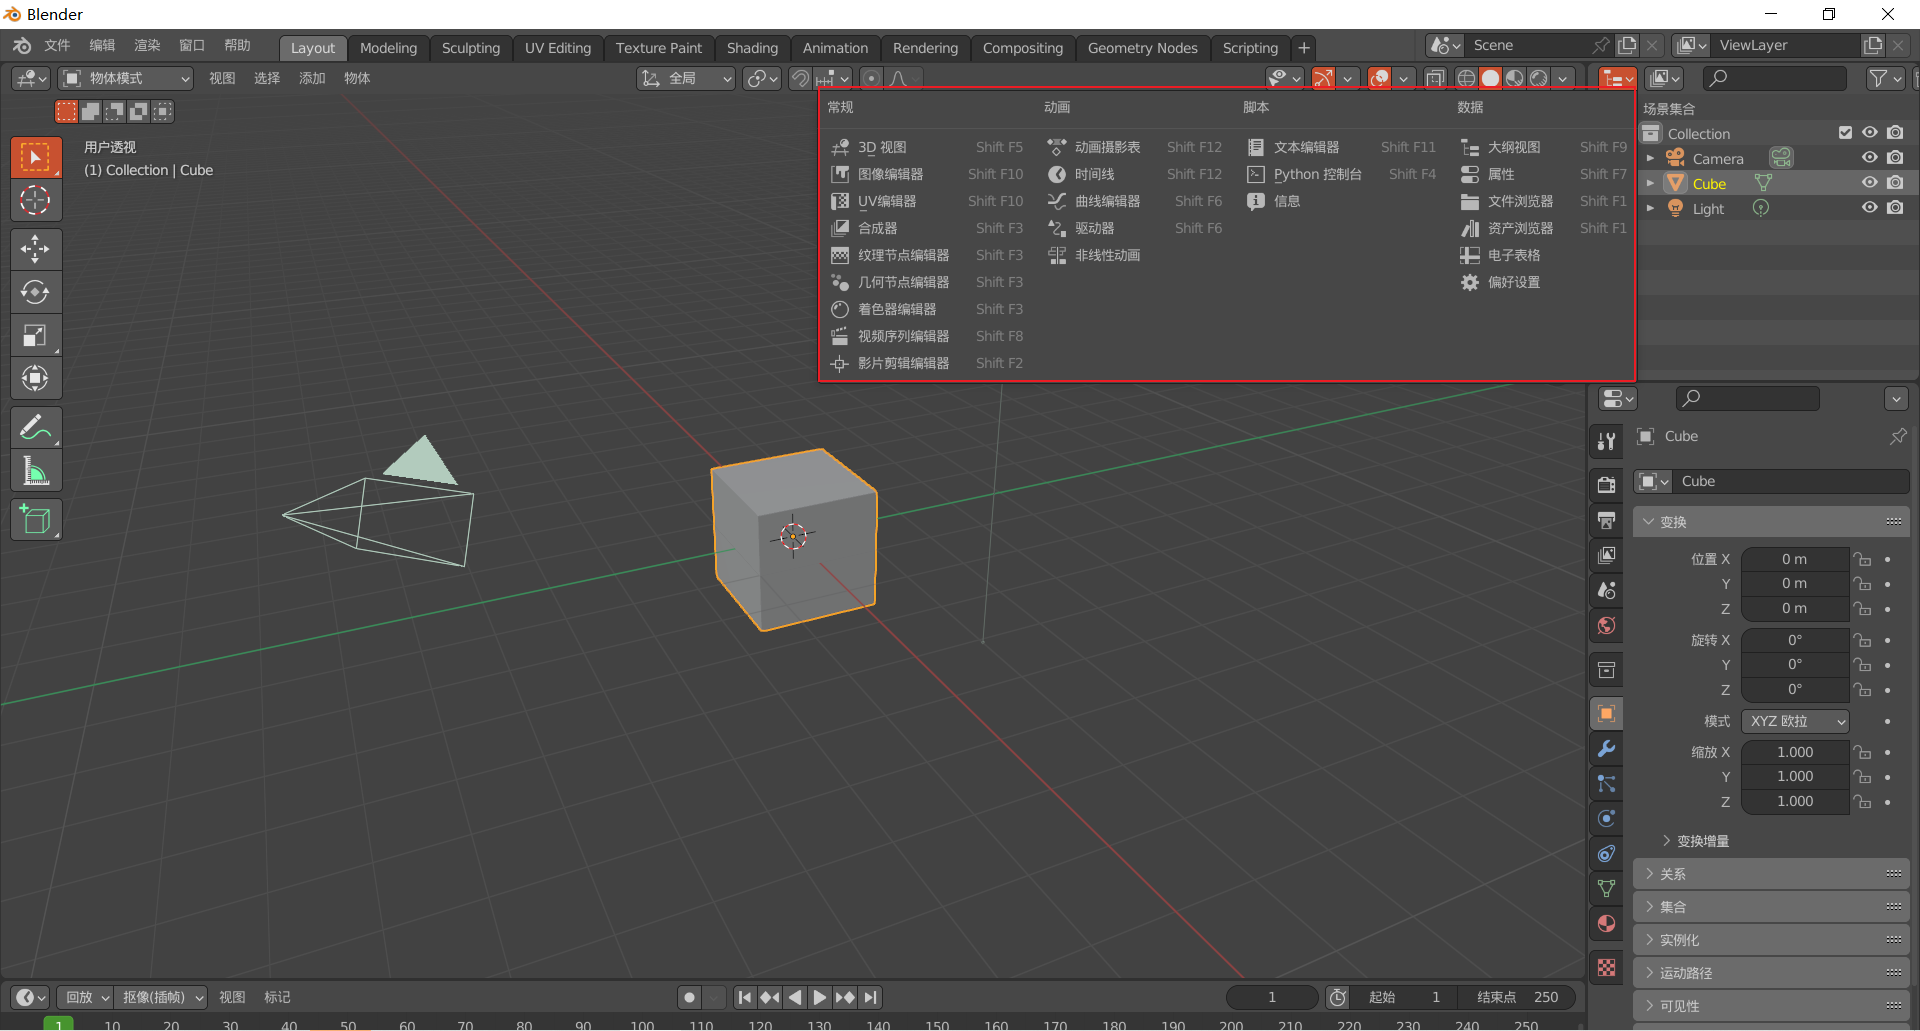Viewport: 1920px width, 1031px height.
Task: Expand the 实例化 panel
Action: pos(1771,940)
